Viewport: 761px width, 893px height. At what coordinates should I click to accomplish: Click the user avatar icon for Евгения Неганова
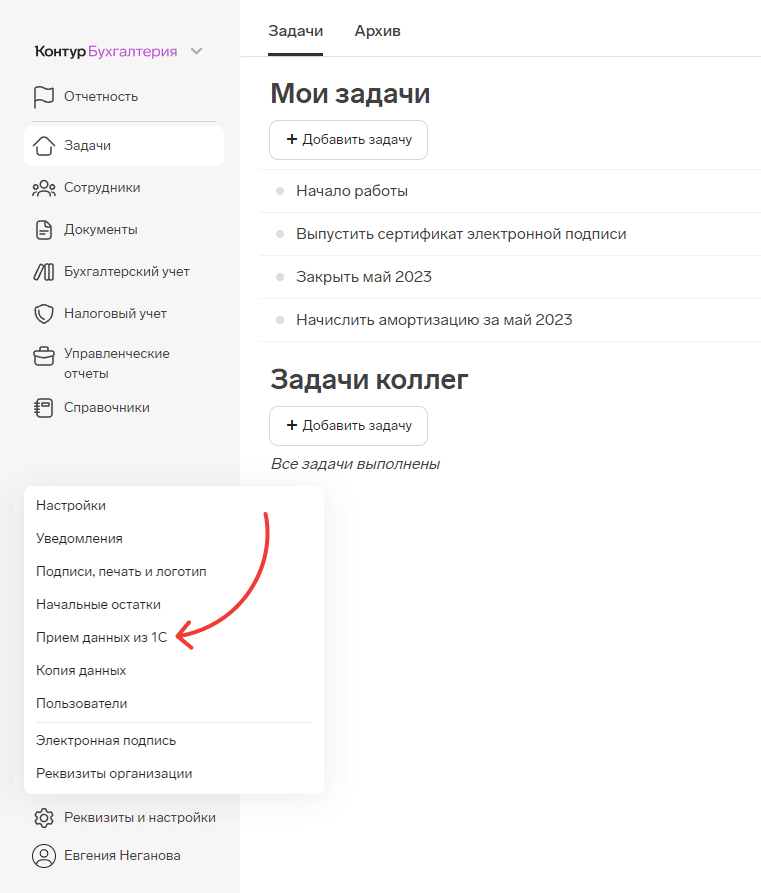[x=44, y=855]
